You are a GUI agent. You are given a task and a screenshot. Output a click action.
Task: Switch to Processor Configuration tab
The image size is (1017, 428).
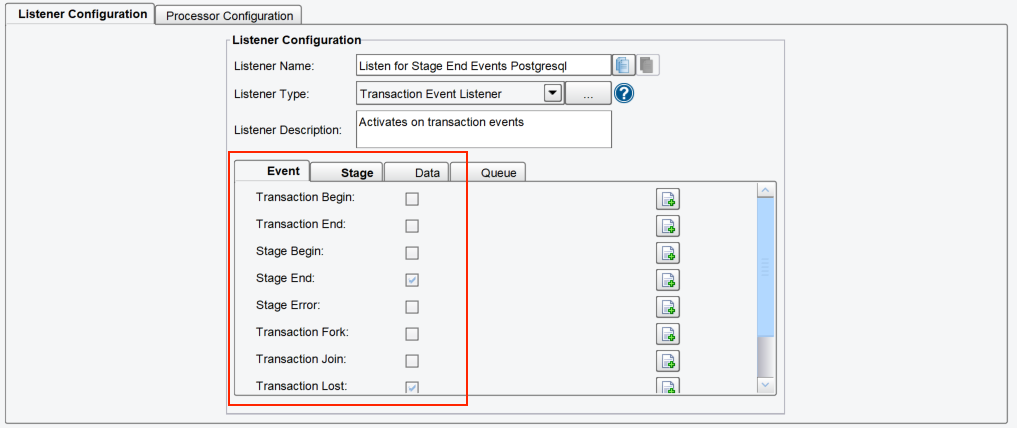coord(229,16)
